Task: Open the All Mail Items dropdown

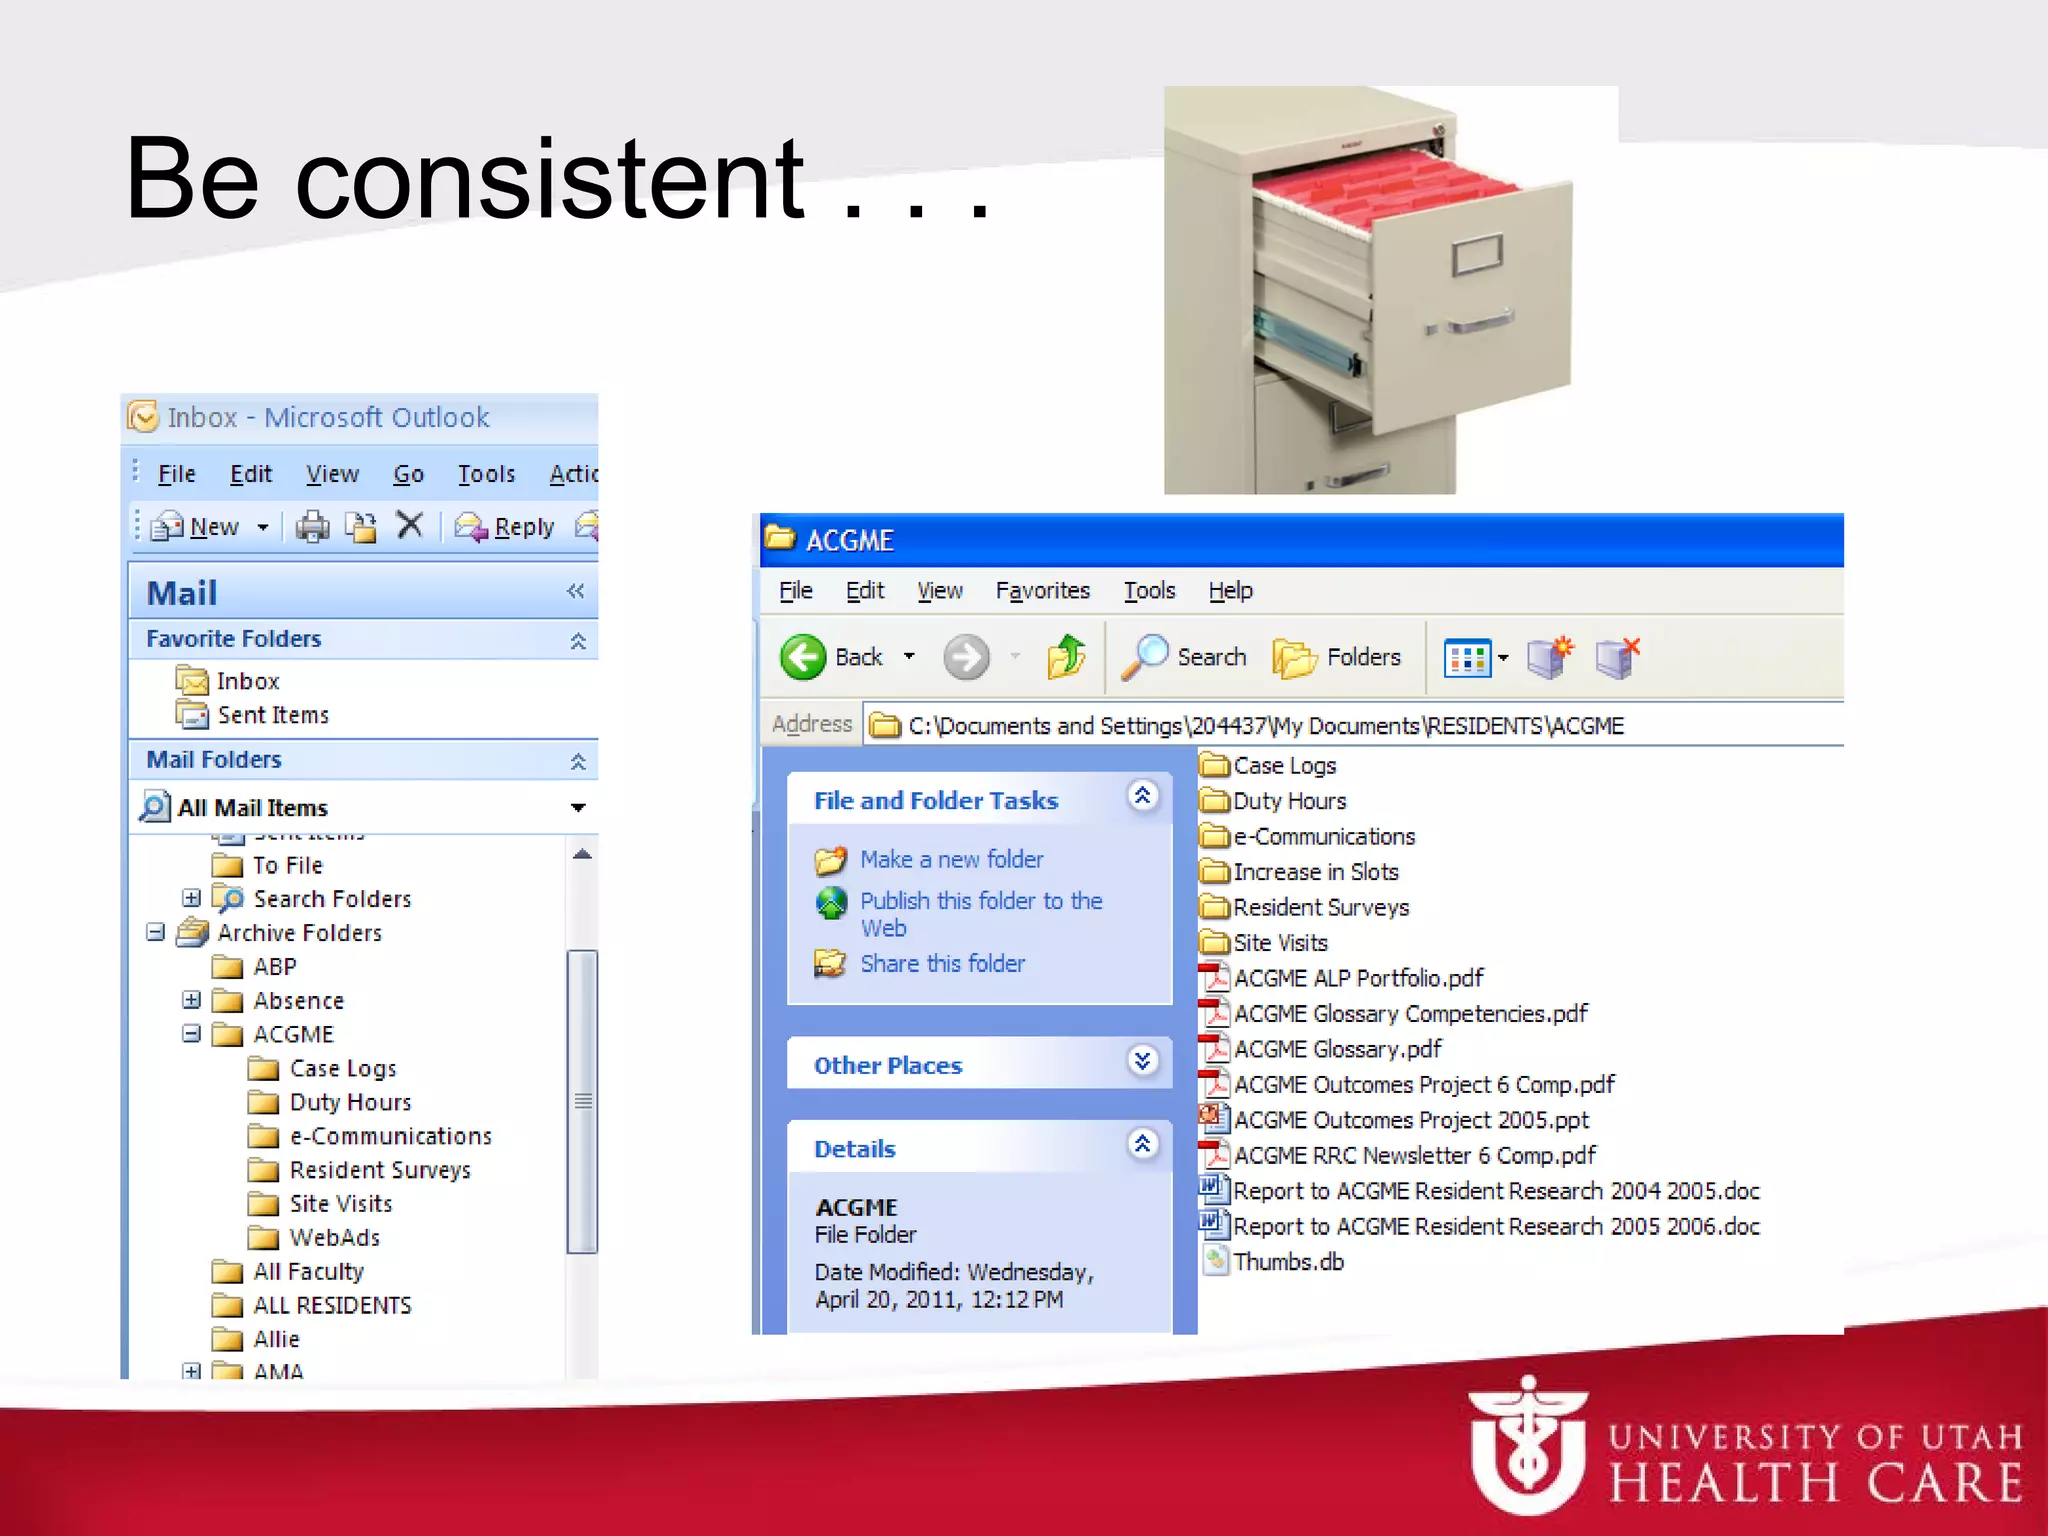Action: click(x=578, y=807)
